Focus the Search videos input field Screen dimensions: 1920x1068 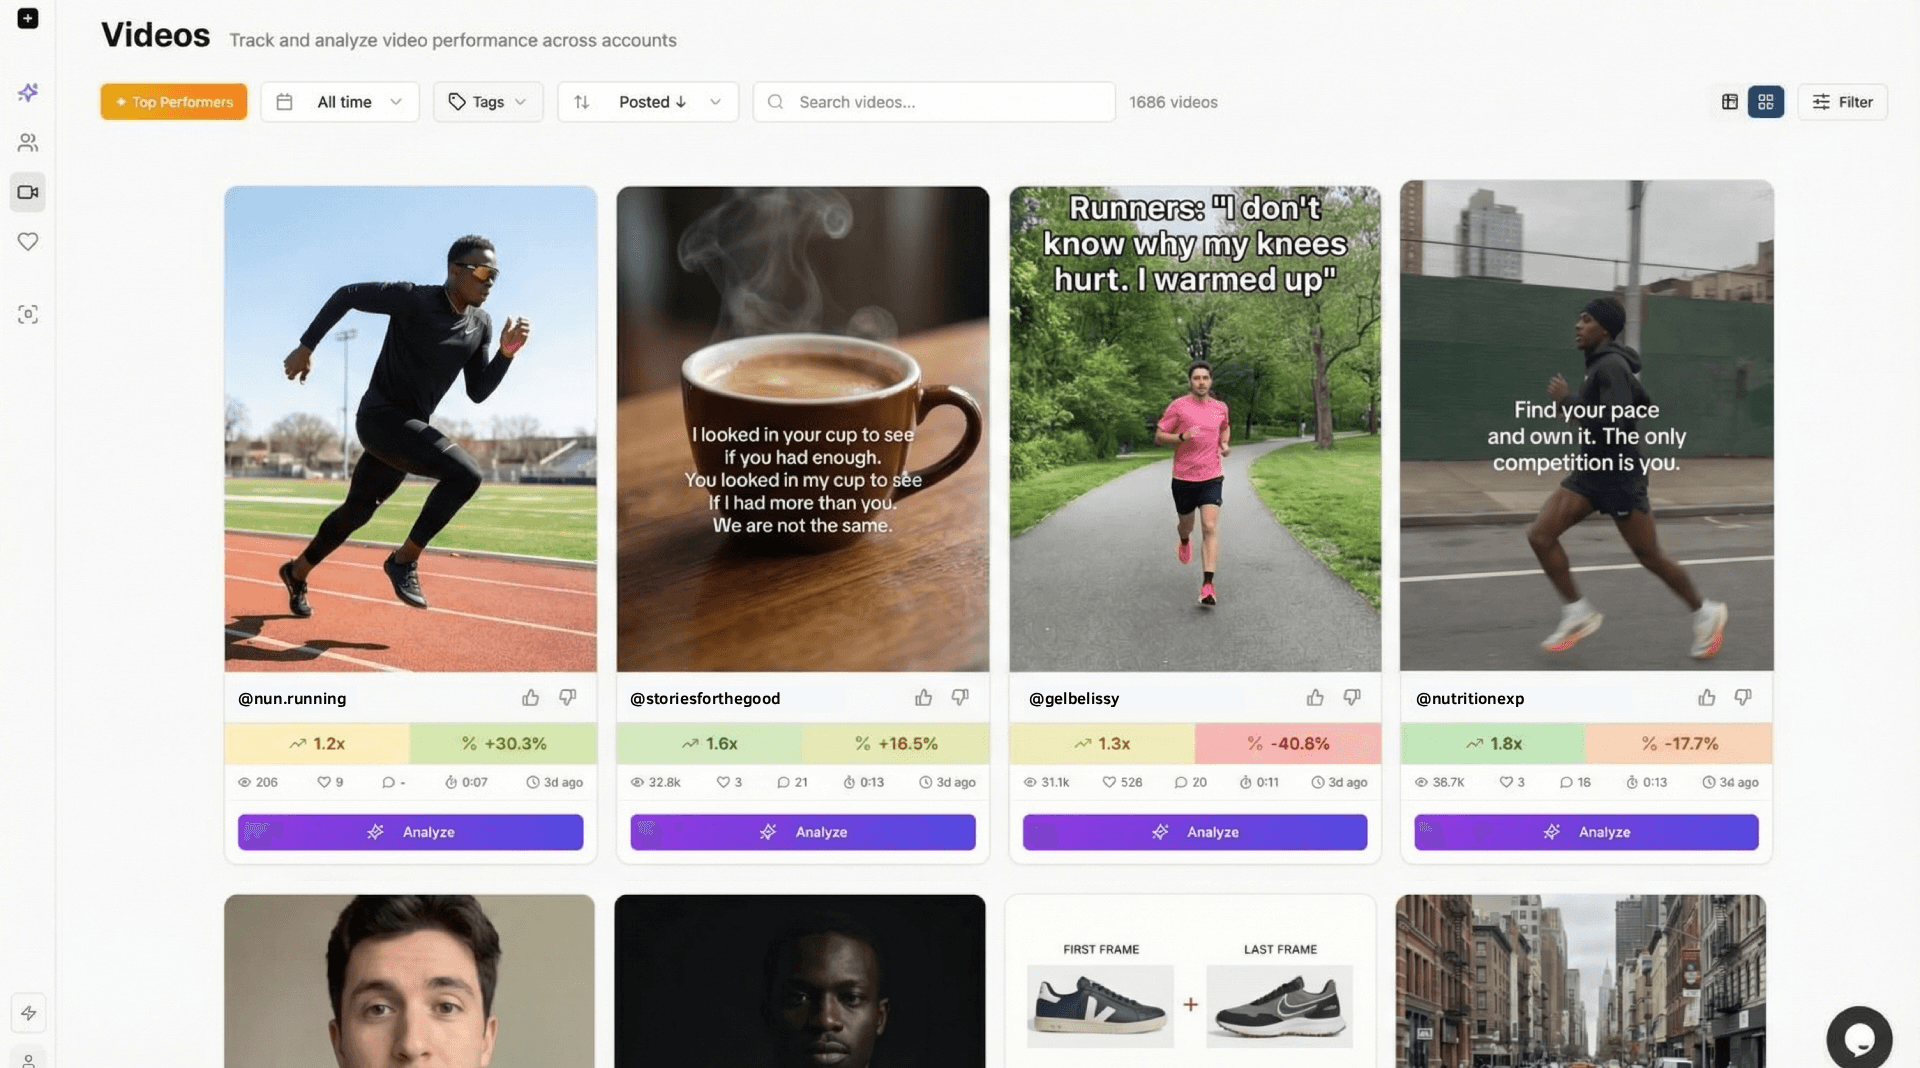point(934,101)
